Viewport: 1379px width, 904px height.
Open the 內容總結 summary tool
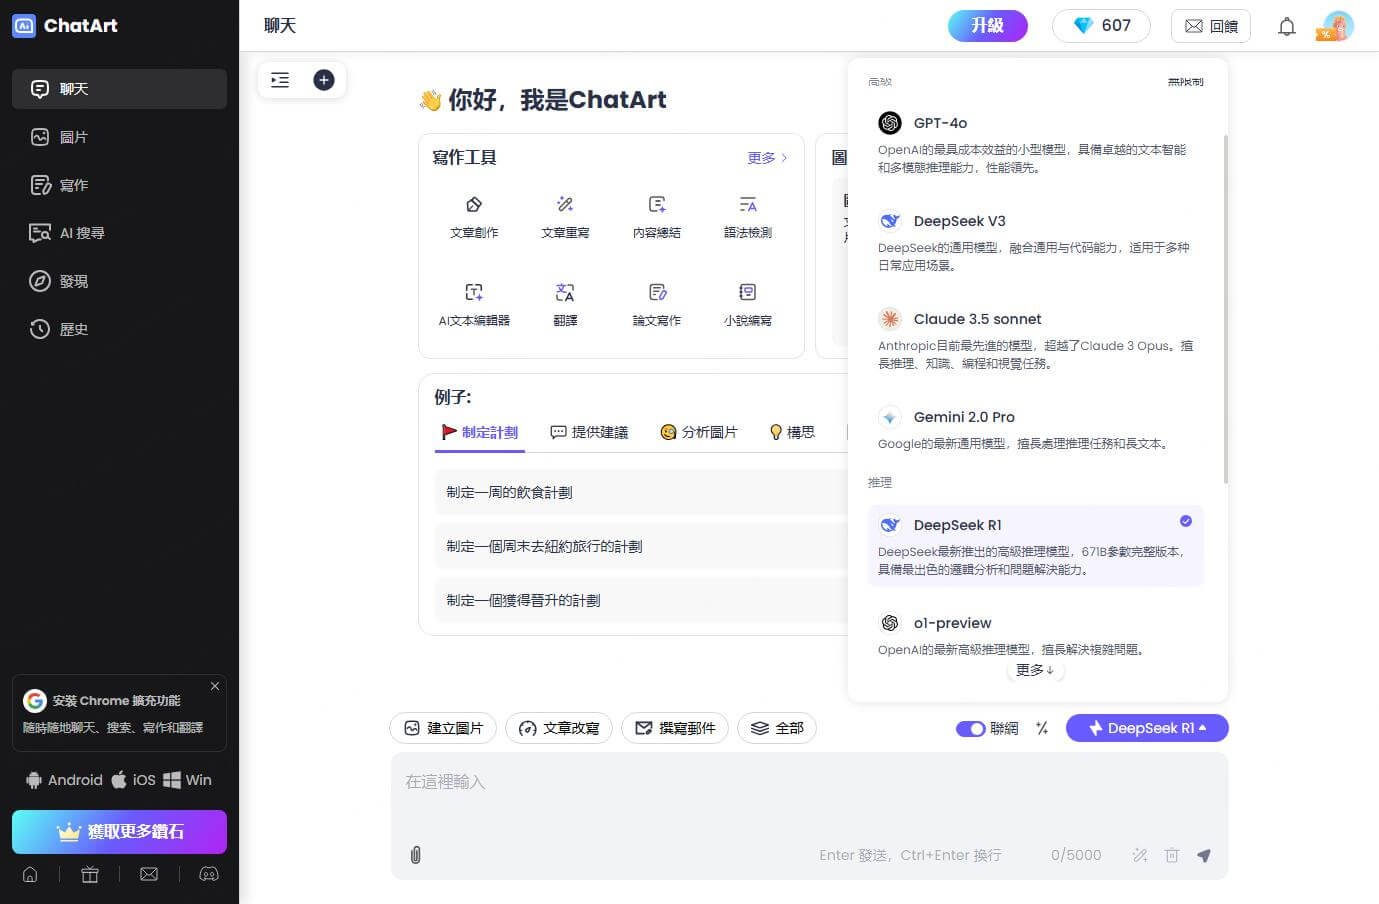657,217
